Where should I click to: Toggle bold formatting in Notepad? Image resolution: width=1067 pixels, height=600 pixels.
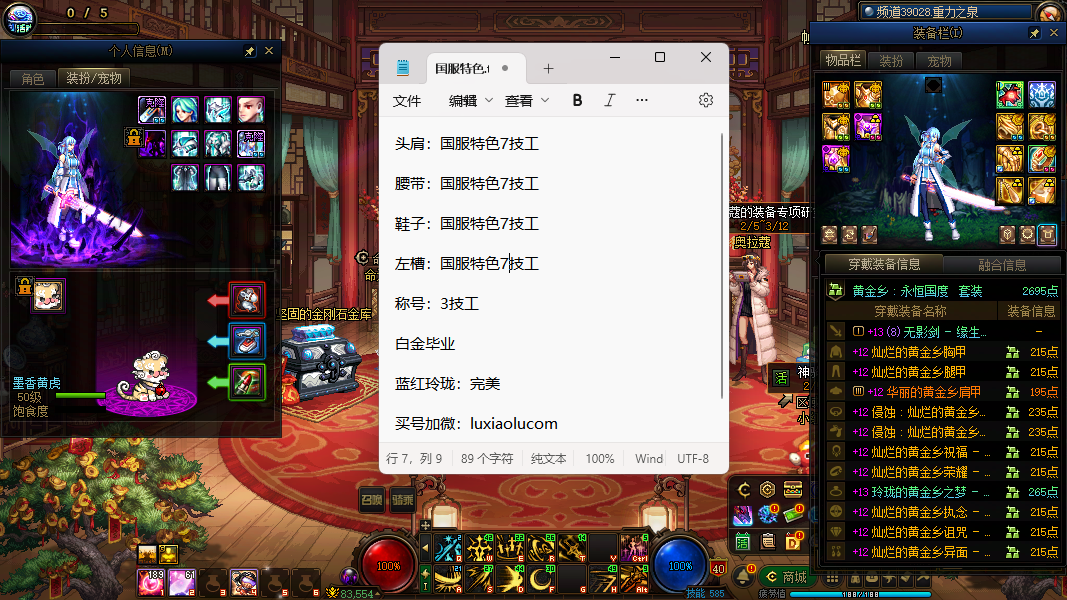click(577, 100)
